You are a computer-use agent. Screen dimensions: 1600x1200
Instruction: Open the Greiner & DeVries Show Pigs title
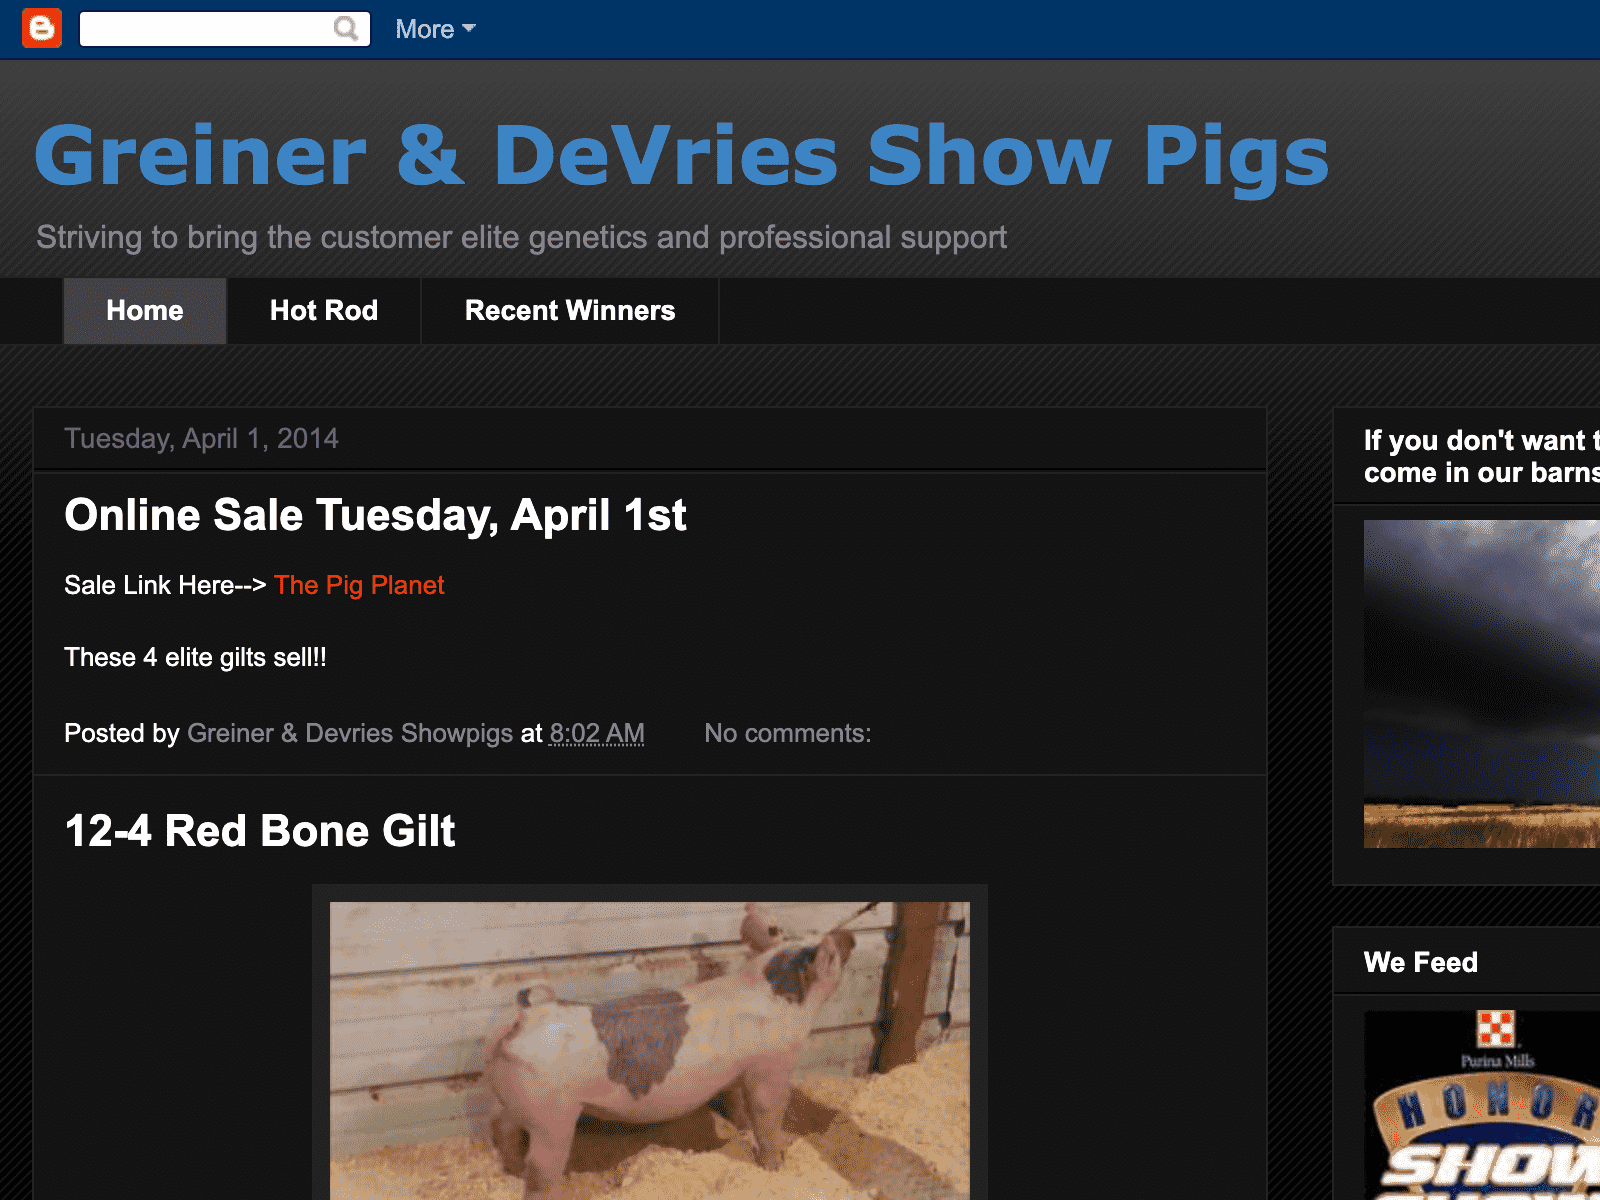click(x=681, y=156)
